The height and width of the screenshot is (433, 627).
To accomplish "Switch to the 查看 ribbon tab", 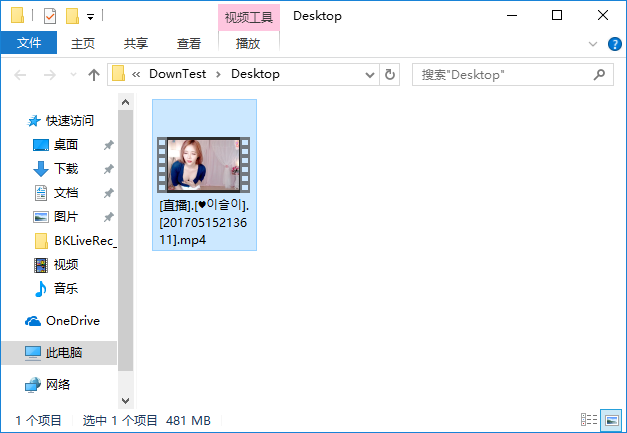I will click(189, 43).
